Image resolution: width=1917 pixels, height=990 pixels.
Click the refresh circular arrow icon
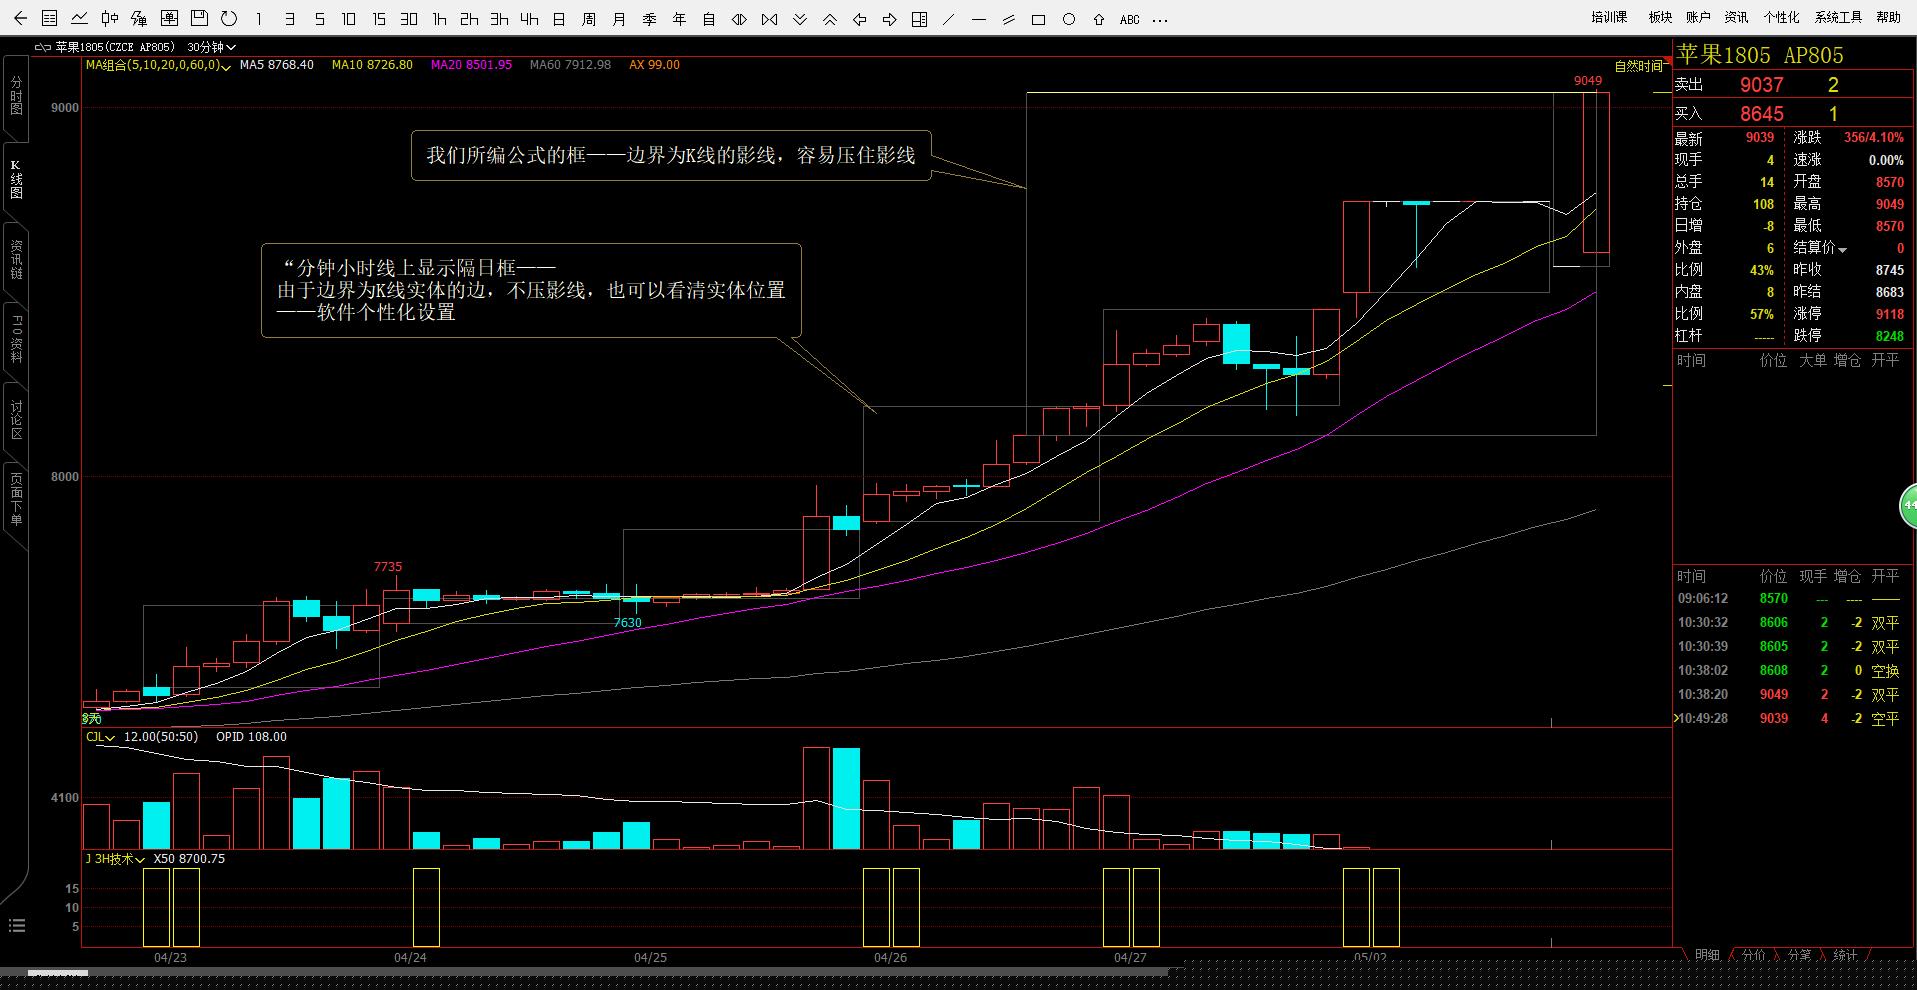pos(229,18)
